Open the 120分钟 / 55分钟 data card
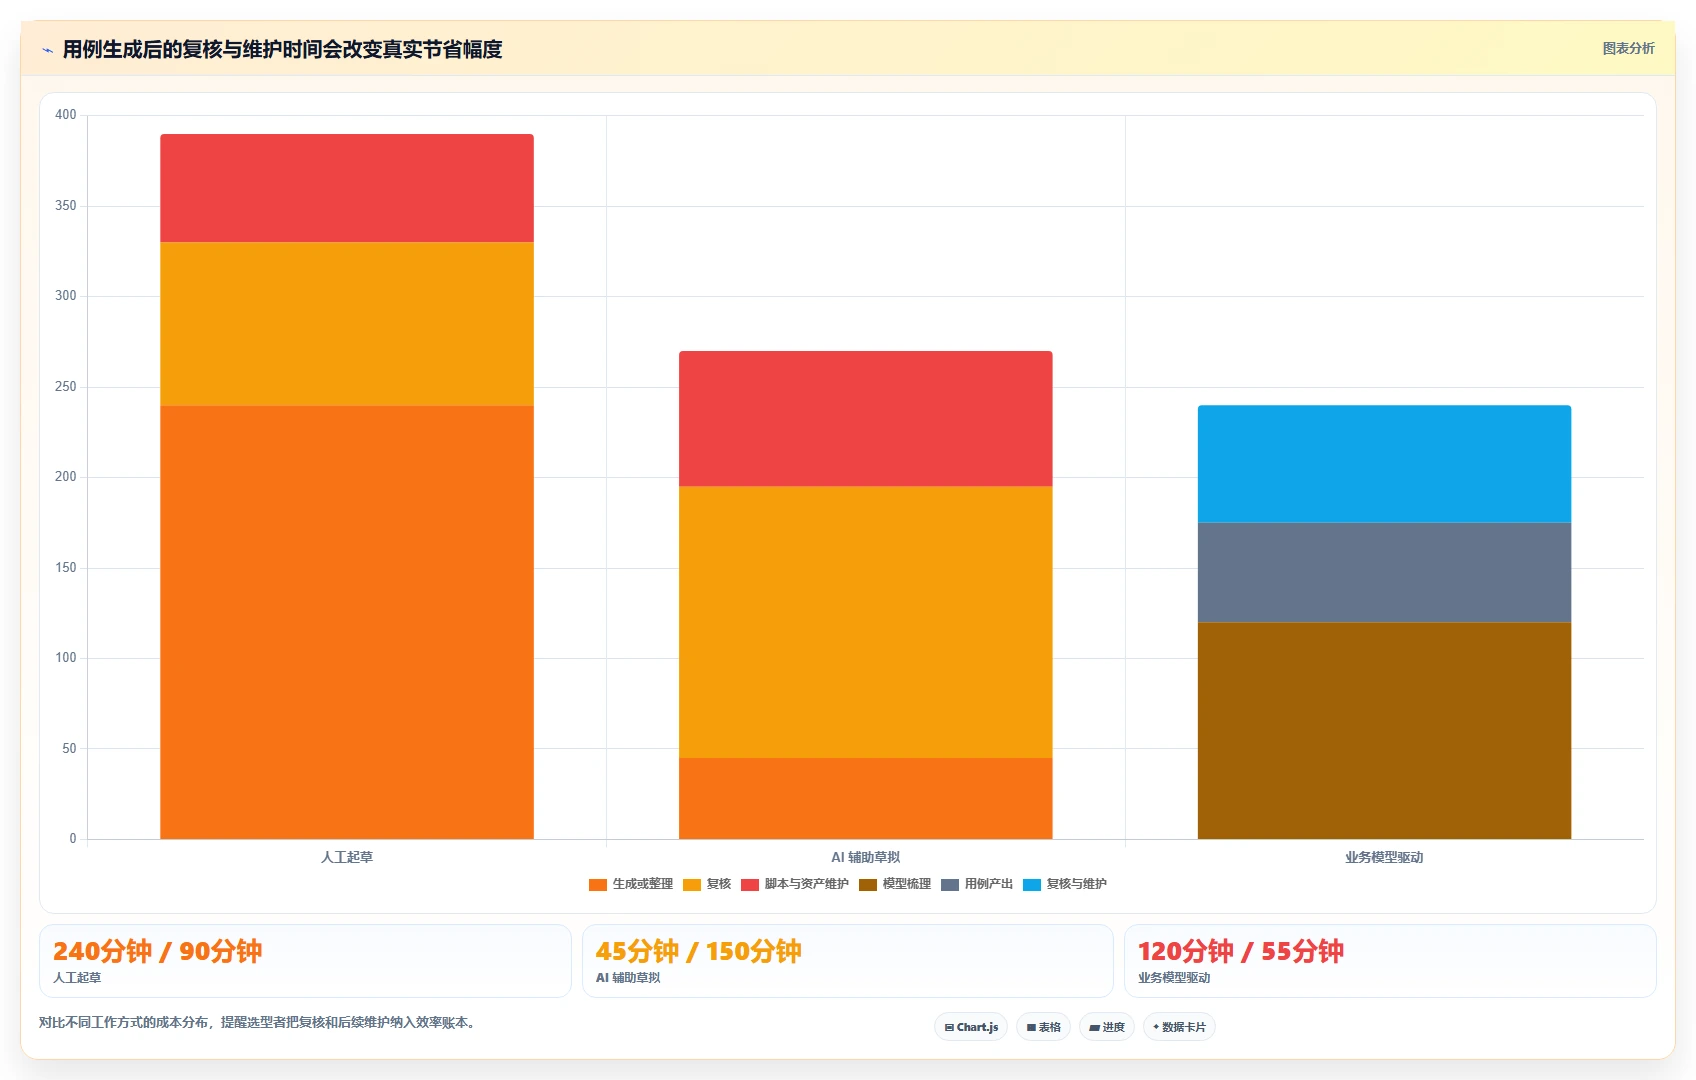The height and width of the screenshot is (1080, 1696). (1390, 961)
